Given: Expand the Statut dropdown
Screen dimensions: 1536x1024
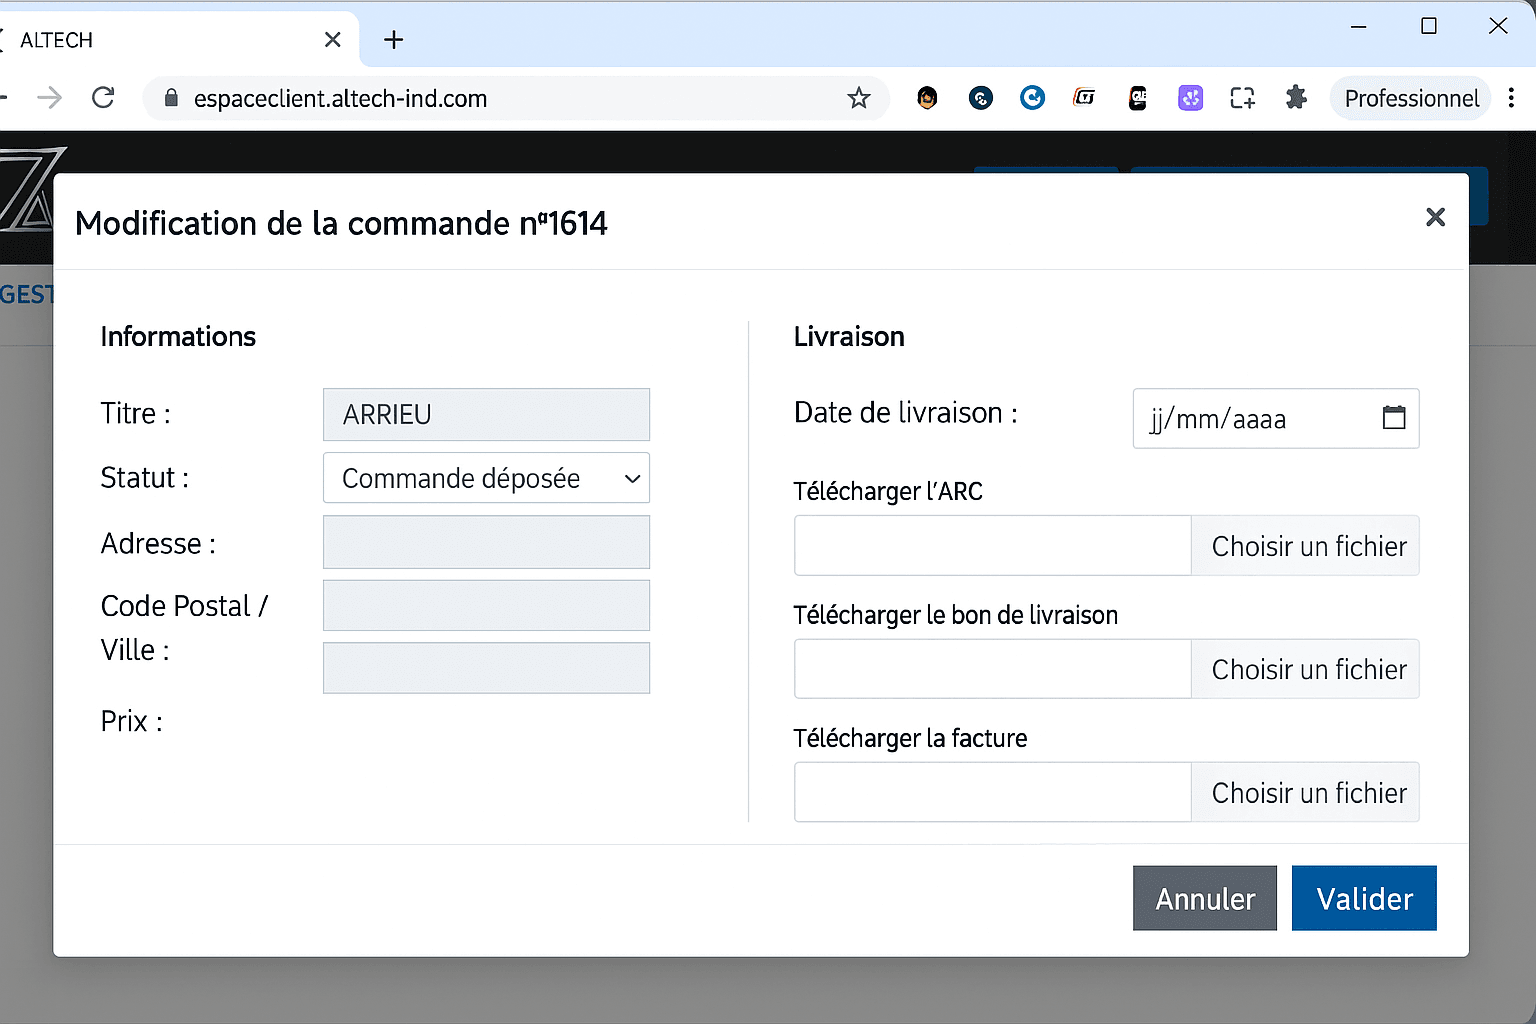Looking at the screenshot, I should click(486, 478).
